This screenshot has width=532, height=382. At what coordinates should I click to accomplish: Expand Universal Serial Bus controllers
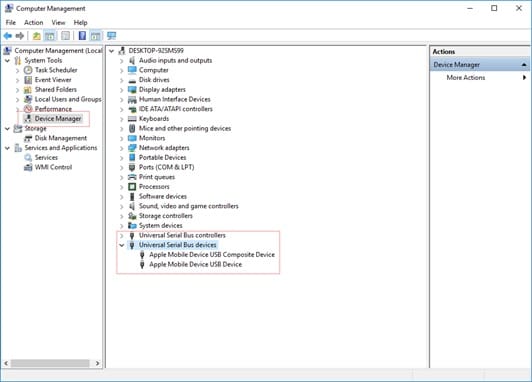point(121,235)
